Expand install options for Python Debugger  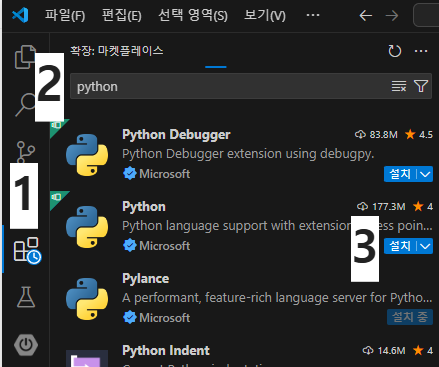(425, 174)
